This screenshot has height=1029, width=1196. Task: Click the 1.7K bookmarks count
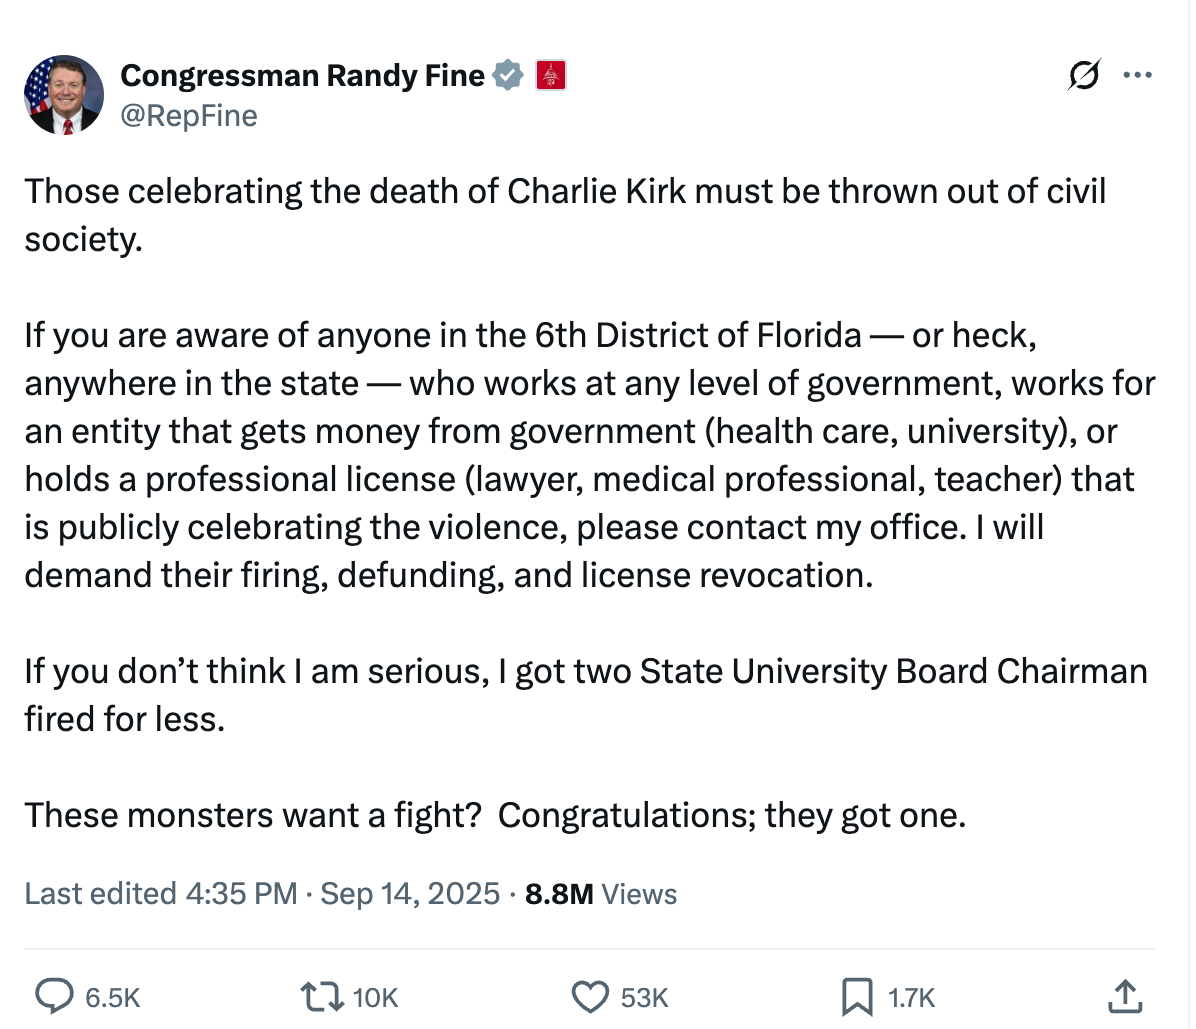click(912, 998)
